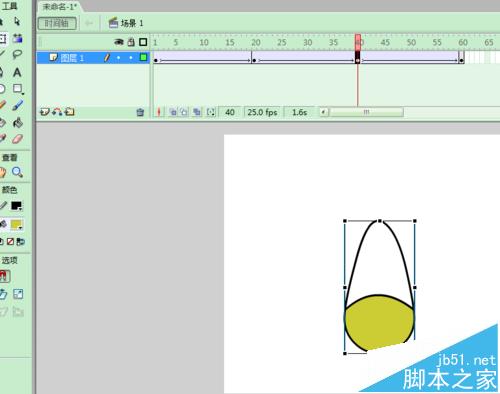The image size is (500, 394).
Task: Toggle Snap to Objects magnet option
Action: [4, 276]
